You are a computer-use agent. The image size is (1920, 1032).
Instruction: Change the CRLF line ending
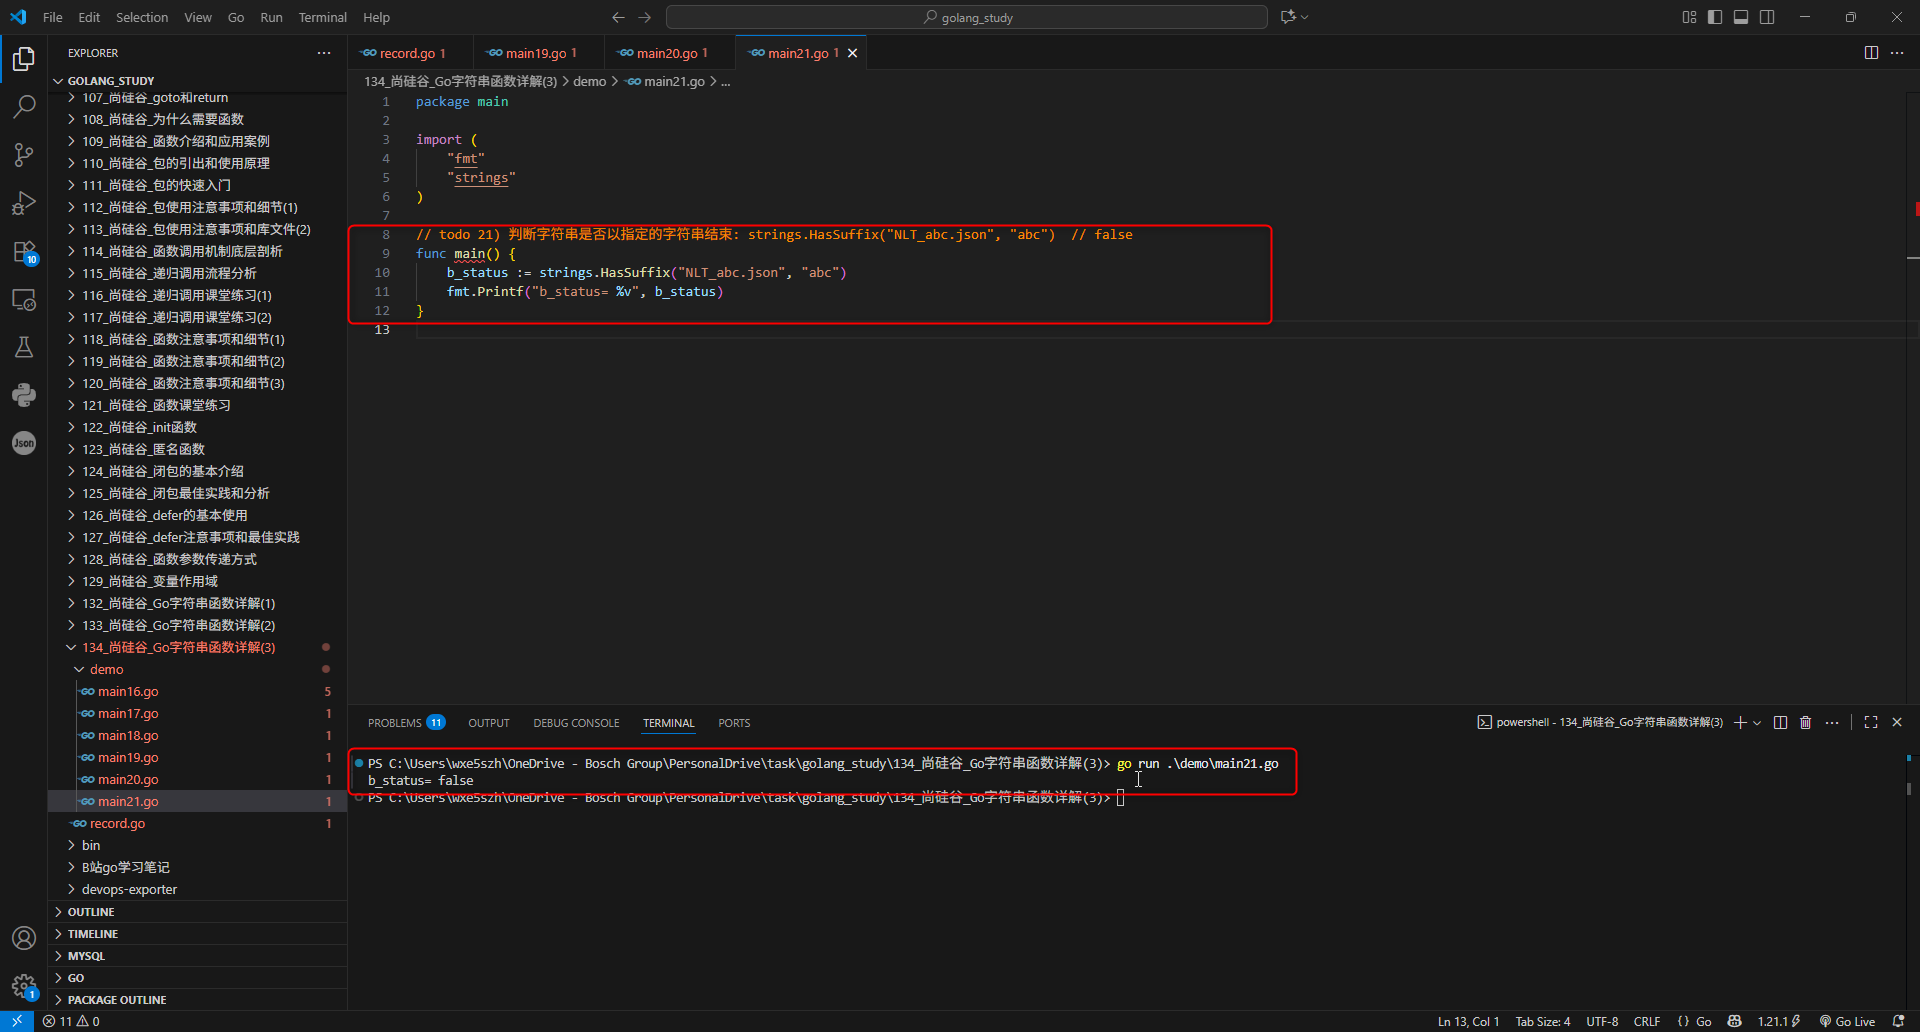[x=1647, y=1021]
